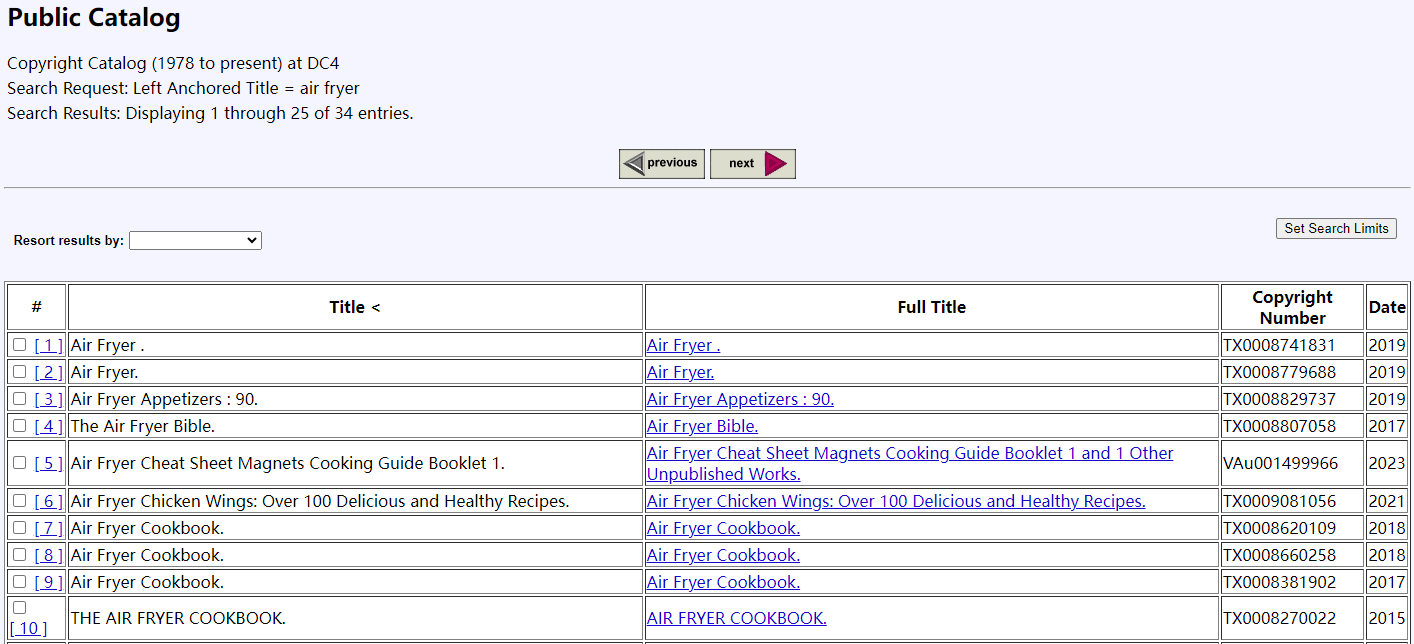Open Air Fryer Chicken Wings full title link
The height and width of the screenshot is (644, 1414).
(x=896, y=501)
